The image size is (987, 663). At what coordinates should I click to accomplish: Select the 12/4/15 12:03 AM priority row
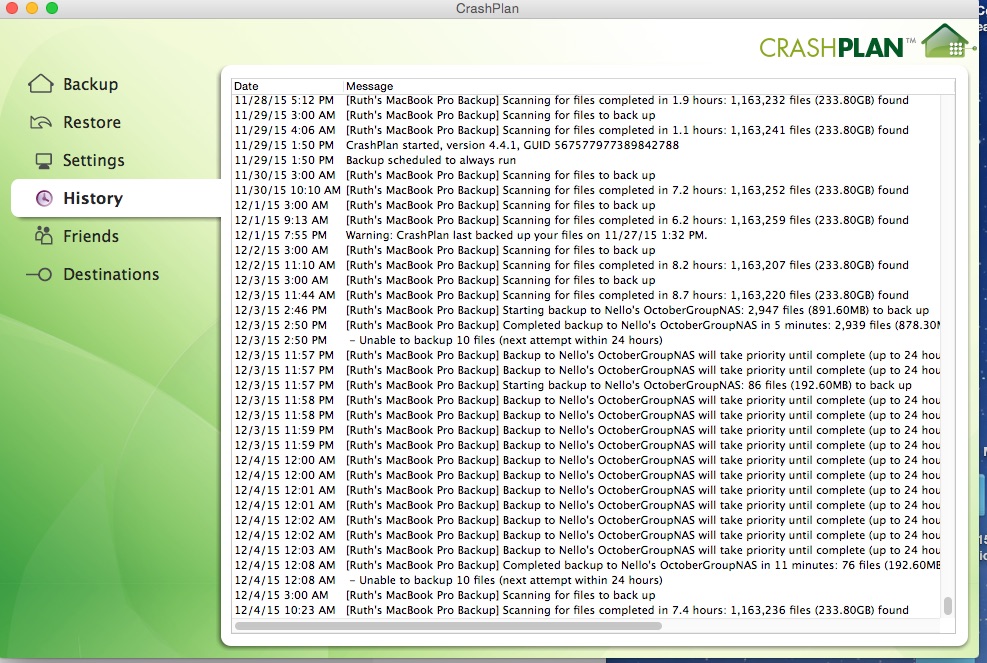tap(587, 550)
